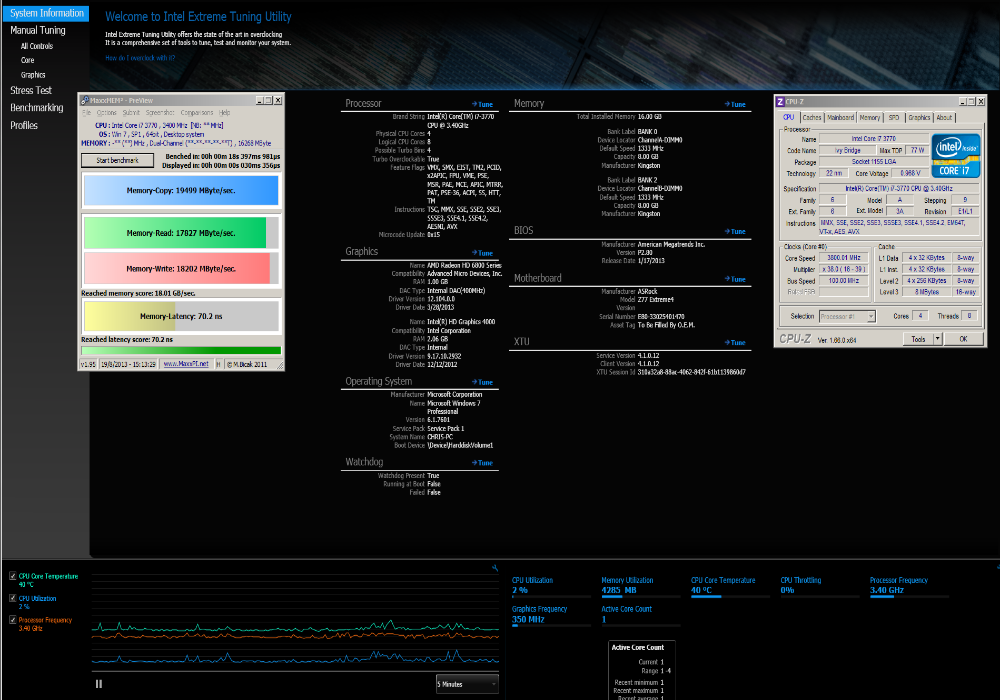Click the Memory-Latency result bar
Screen dimensions: 1000x700
click(181, 316)
